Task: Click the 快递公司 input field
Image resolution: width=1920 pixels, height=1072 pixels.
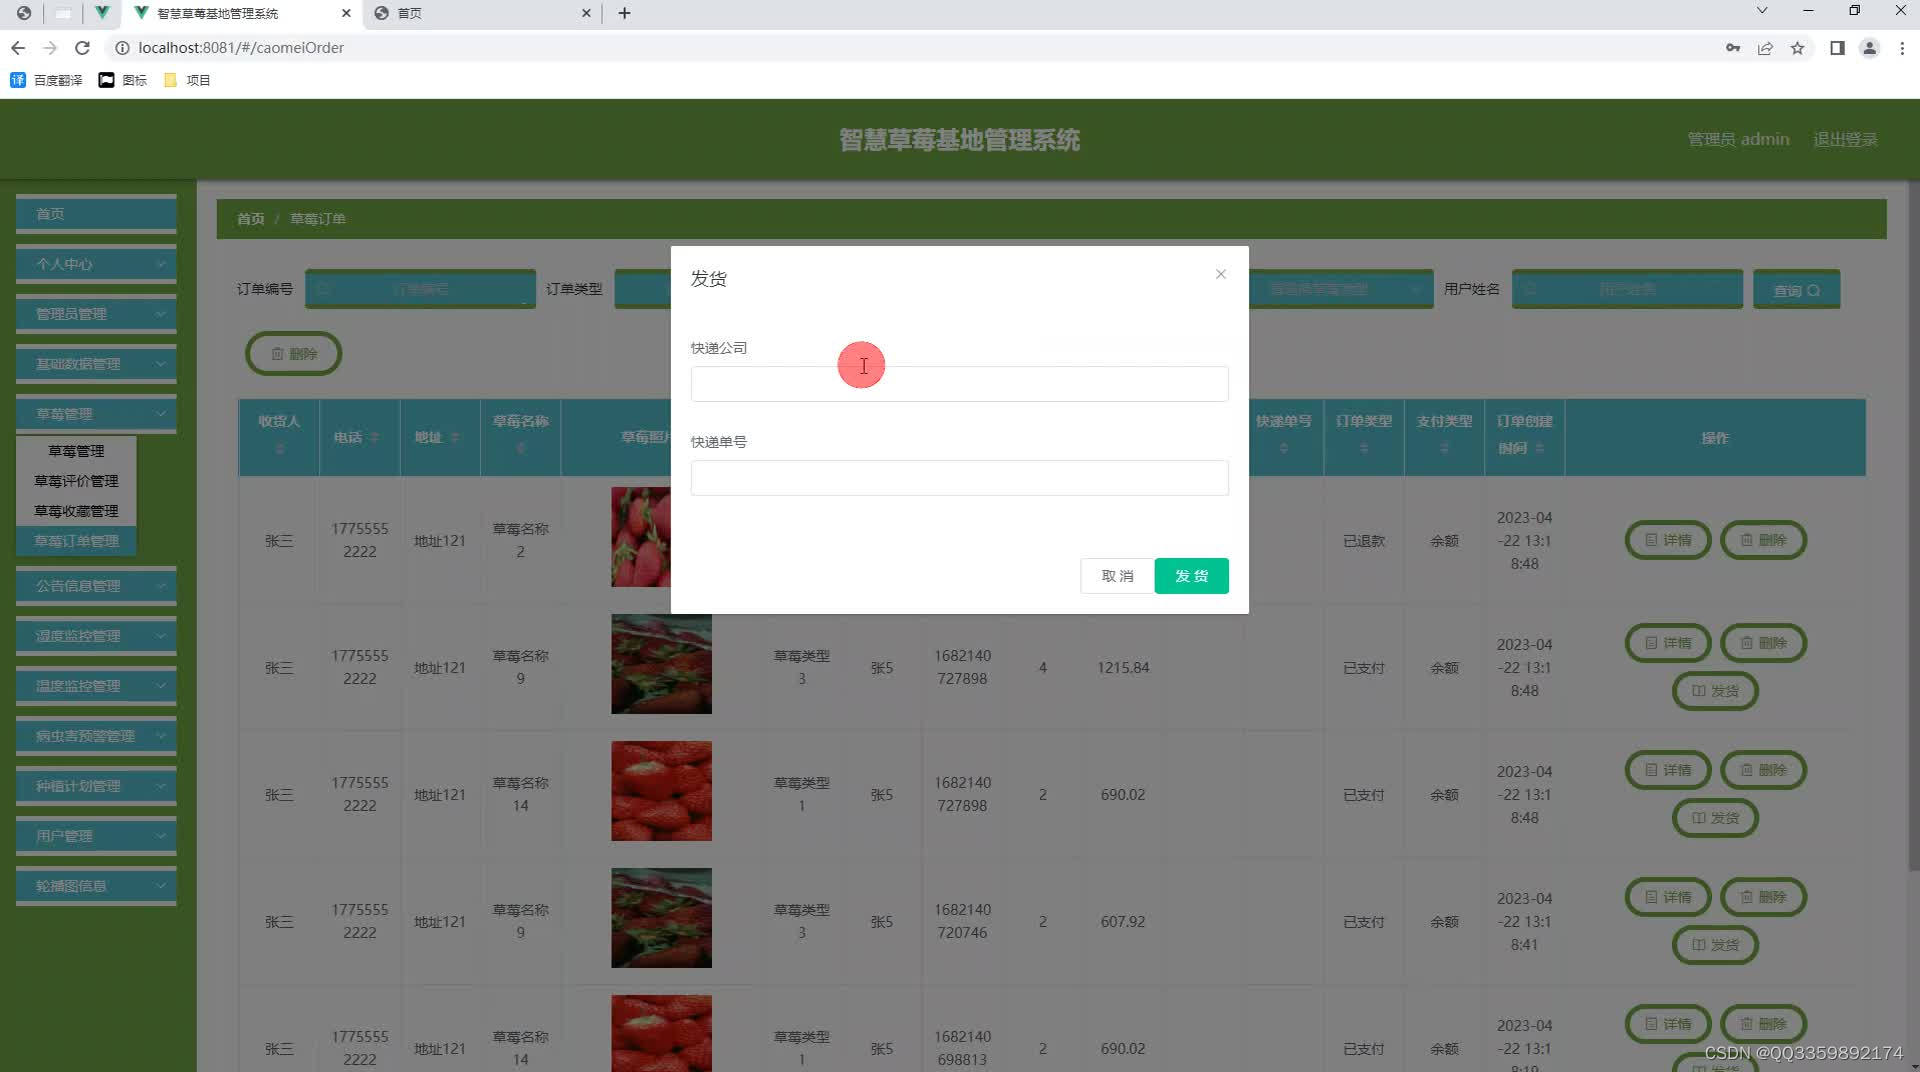Action: click(x=959, y=384)
